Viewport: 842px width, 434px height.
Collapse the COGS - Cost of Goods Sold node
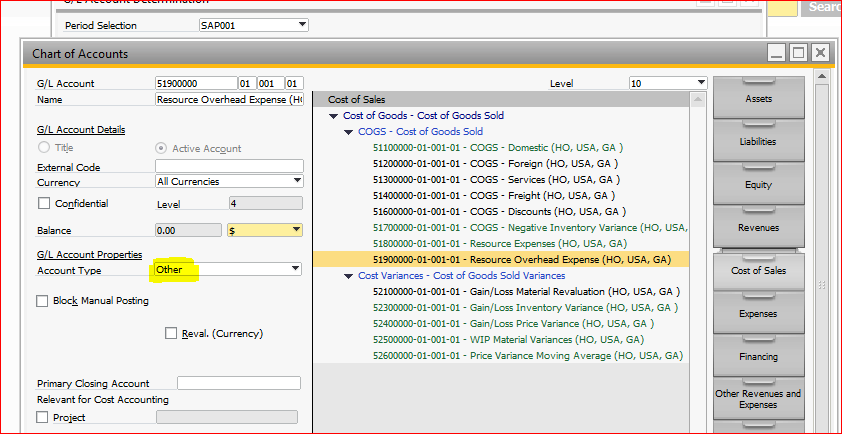pyautogui.click(x=348, y=132)
